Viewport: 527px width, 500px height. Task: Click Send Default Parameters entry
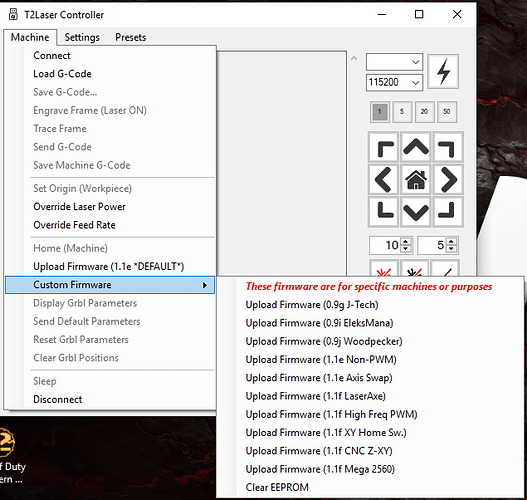click(x=110, y=321)
